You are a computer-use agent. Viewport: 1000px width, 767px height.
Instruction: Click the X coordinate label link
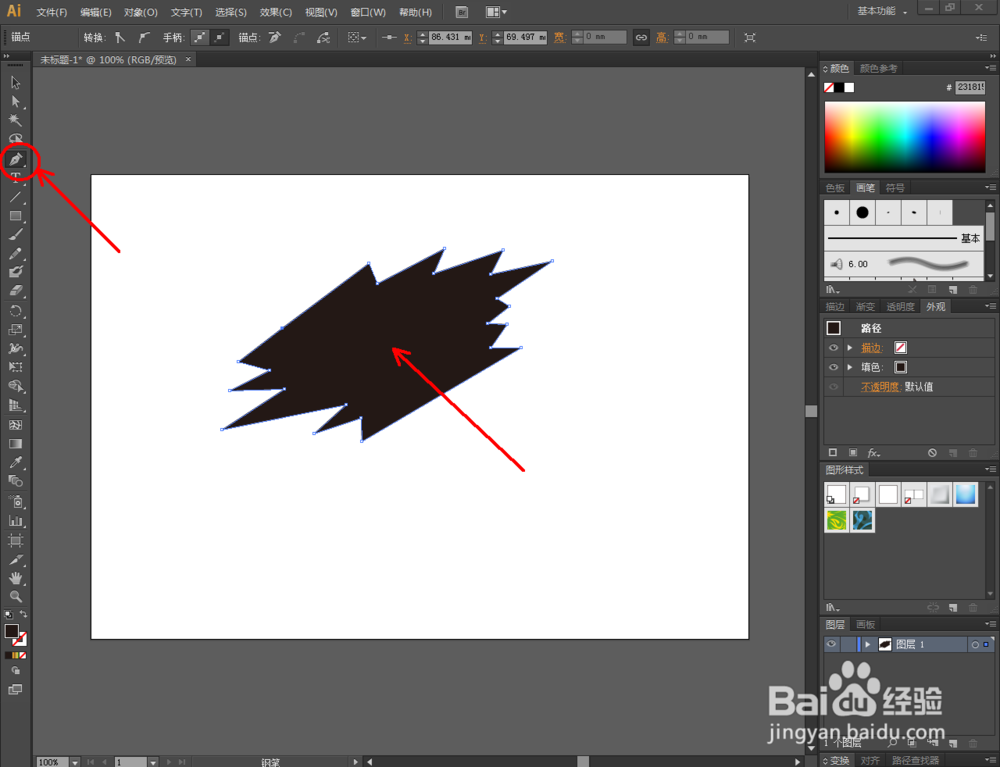pos(407,38)
